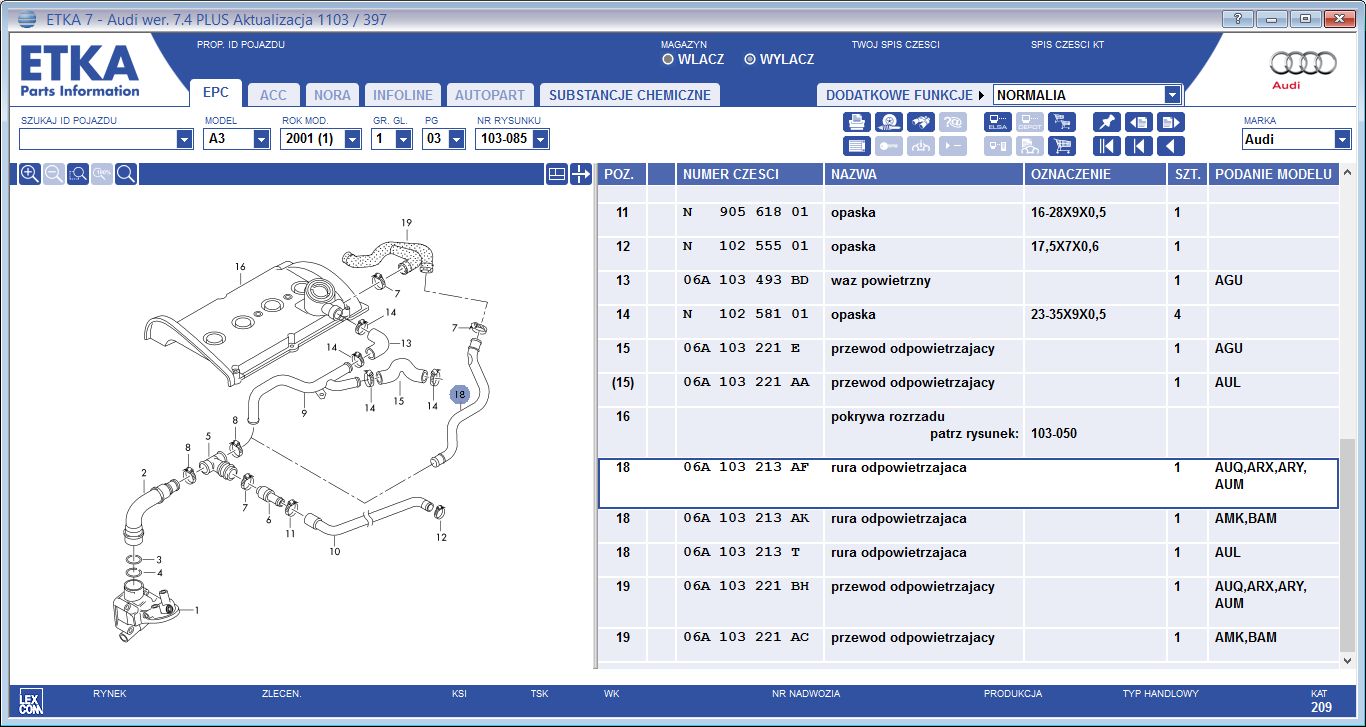Open the PG dropdown showing 03
1366x727 pixels.
456,140
